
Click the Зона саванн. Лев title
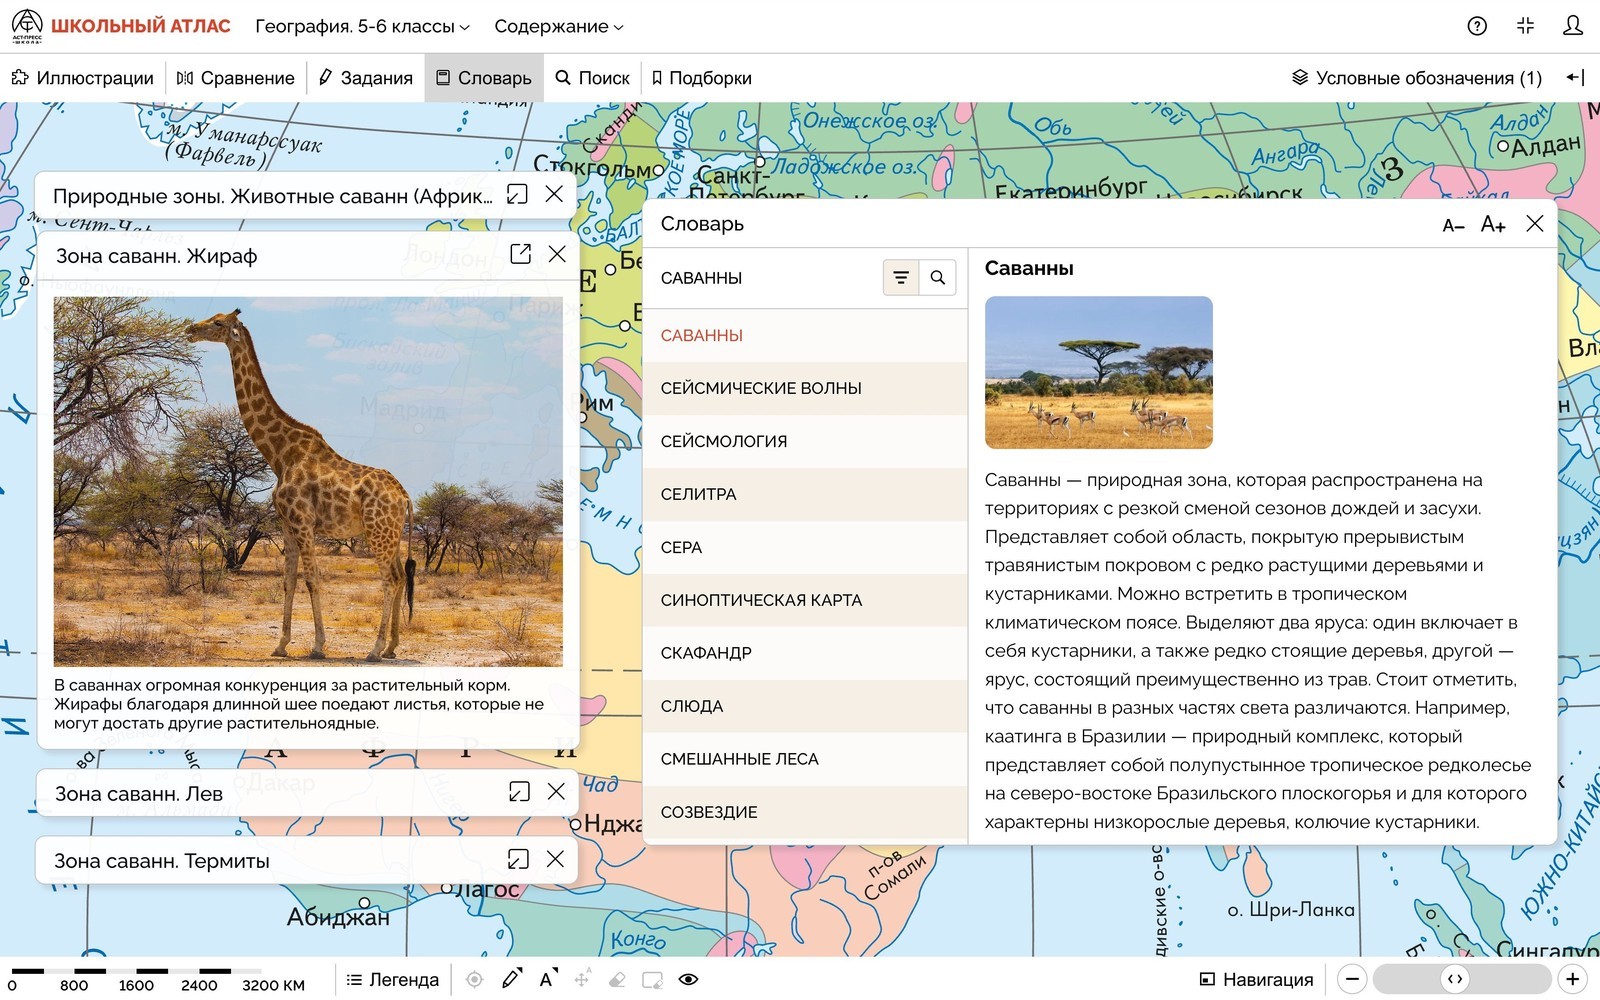pos(139,794)
